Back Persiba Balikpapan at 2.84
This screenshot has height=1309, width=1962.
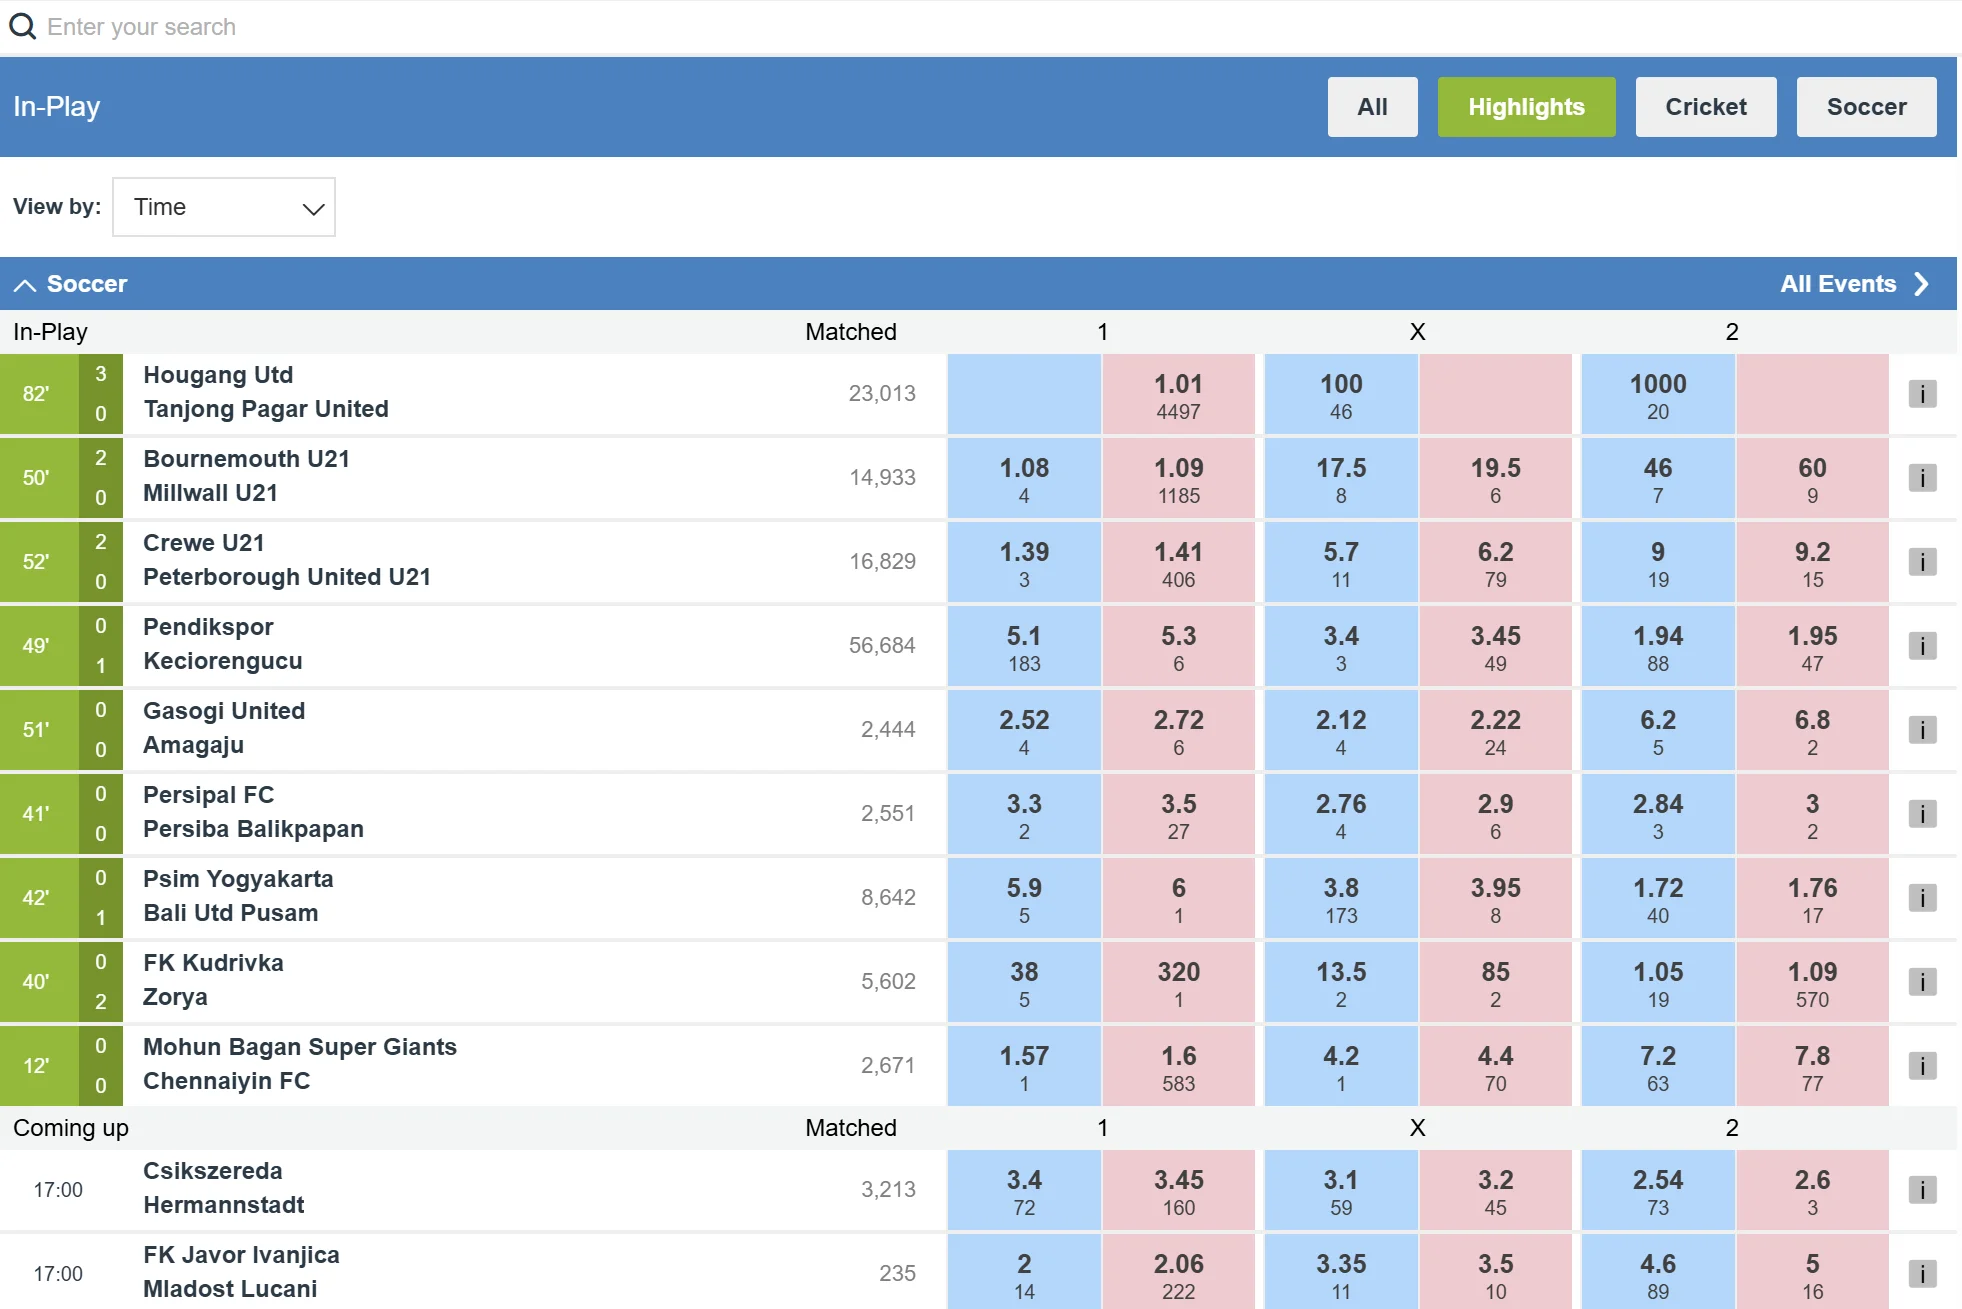point(1658,814)
